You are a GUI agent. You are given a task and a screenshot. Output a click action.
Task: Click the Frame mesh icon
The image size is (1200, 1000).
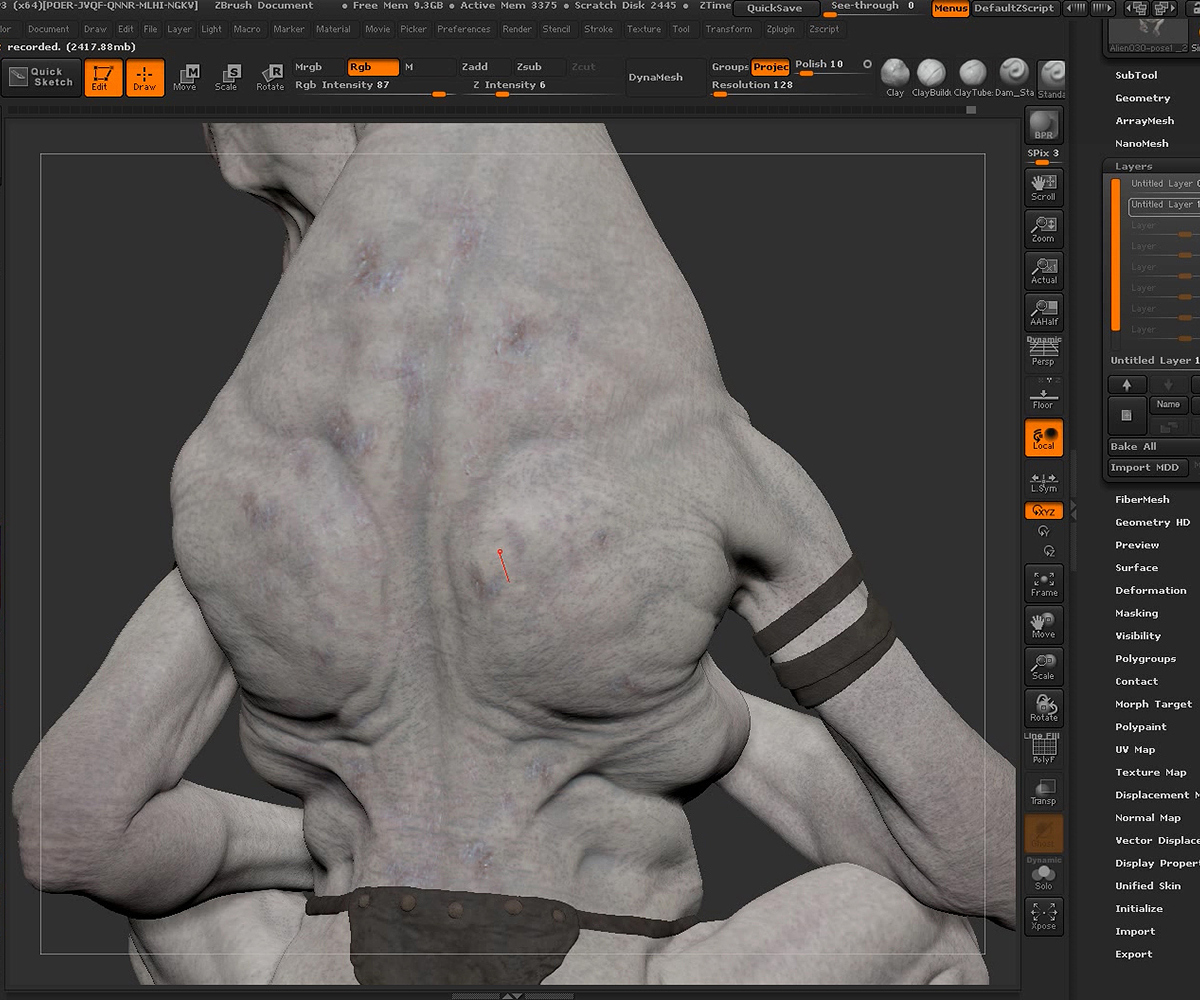(x=1043, y=582)
